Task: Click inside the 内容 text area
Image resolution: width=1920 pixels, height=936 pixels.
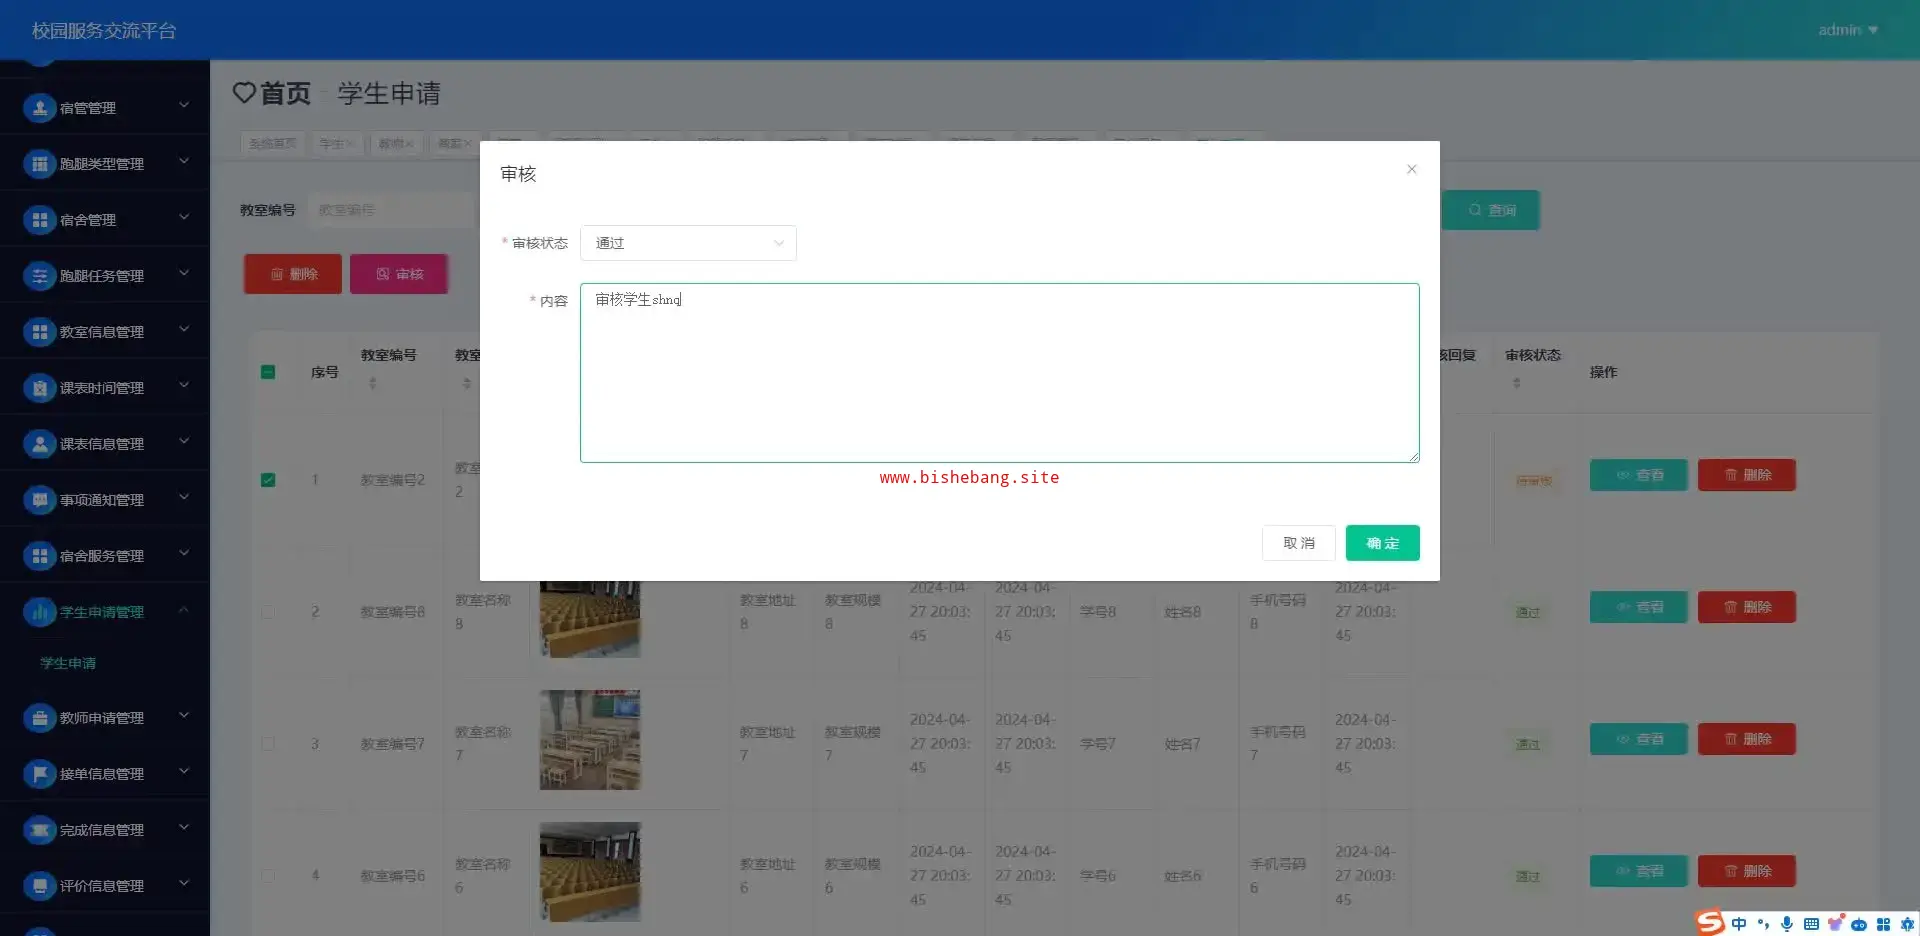Action: click(999, 380)
